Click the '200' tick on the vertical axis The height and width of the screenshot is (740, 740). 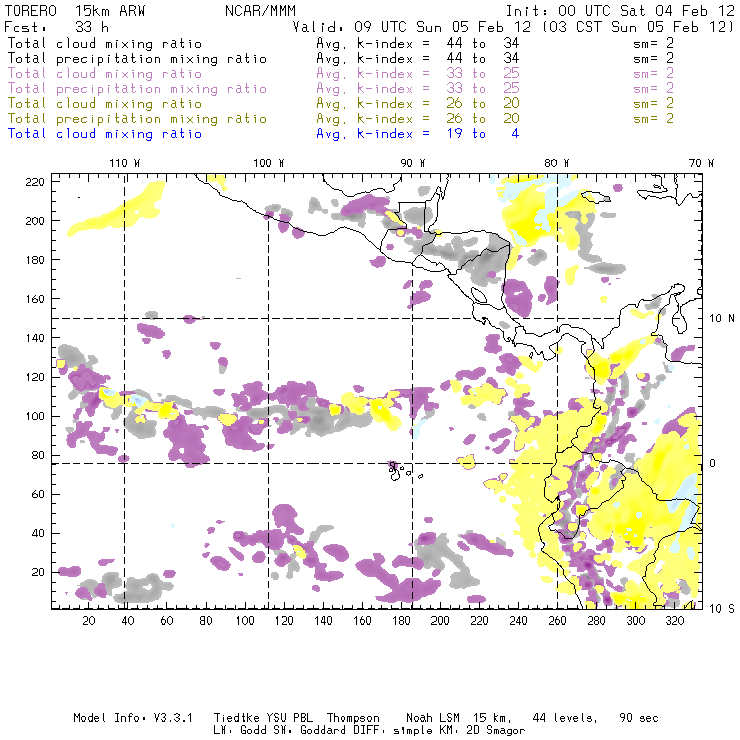pyautogui.click(x=35, y=221)
